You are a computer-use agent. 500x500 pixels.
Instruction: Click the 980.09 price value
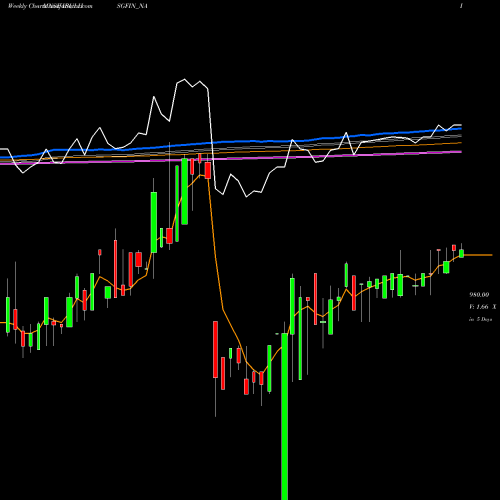(479, 295)
